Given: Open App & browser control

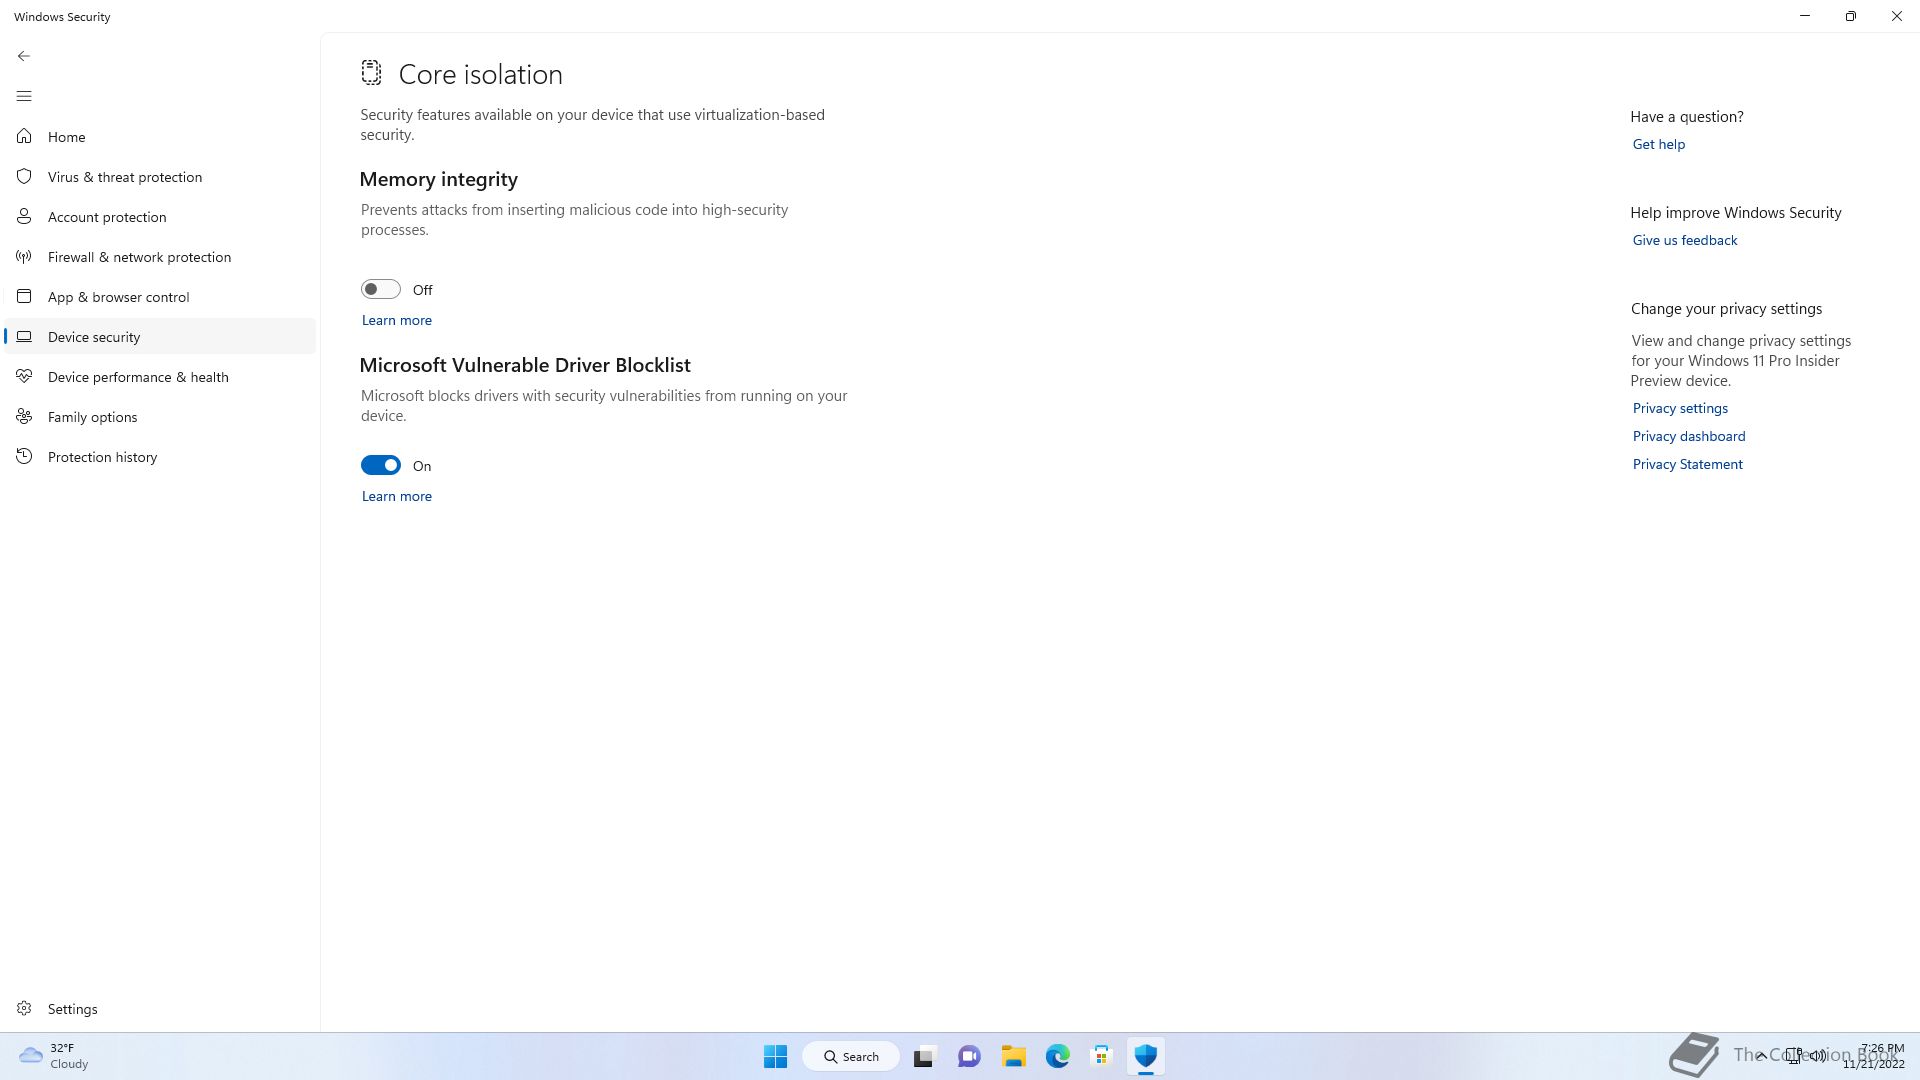Looking at the screenshot, I should [x=160, y=296].
